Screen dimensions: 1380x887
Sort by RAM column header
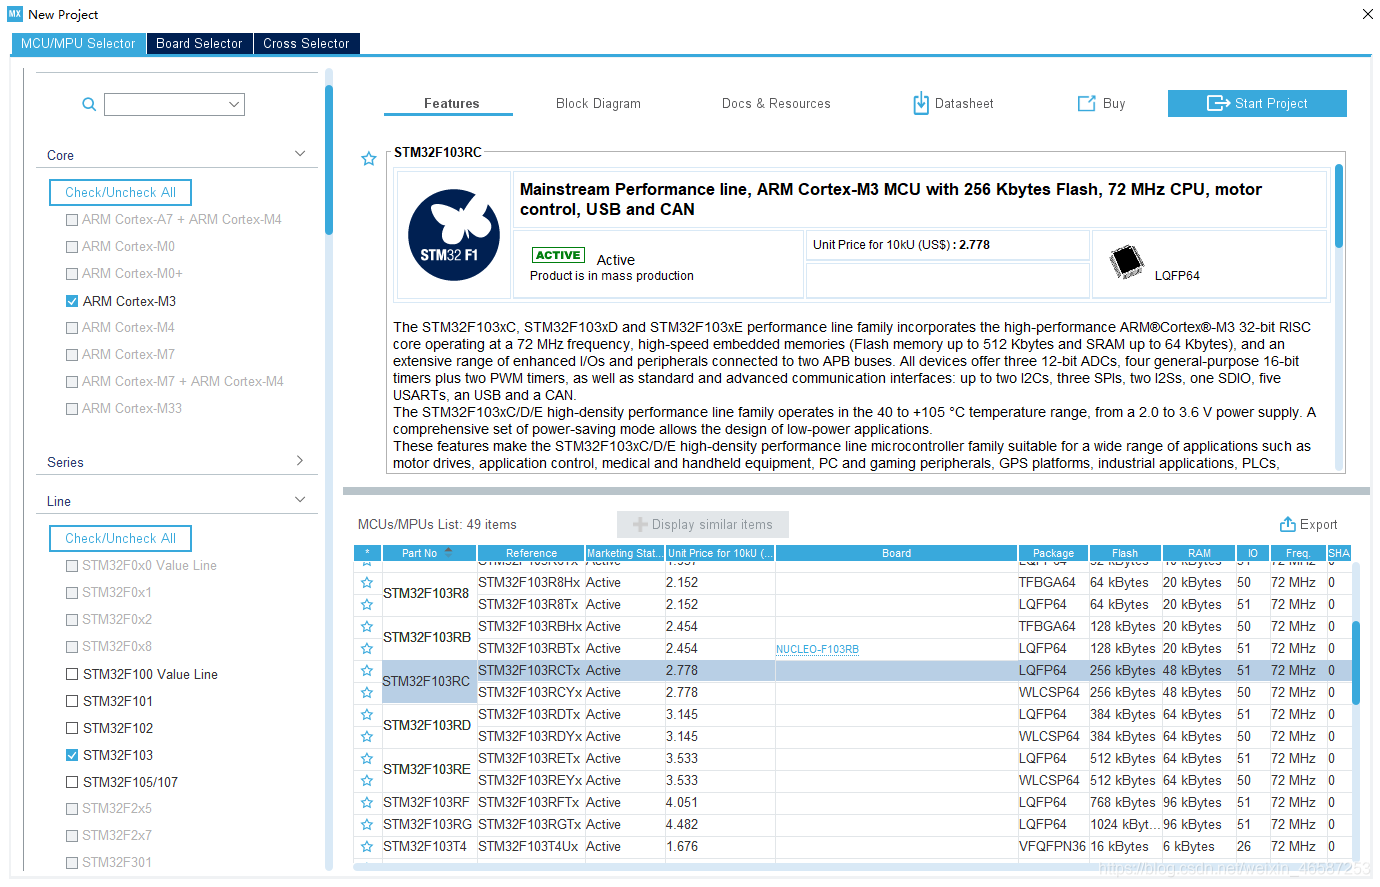(1199, 553)
